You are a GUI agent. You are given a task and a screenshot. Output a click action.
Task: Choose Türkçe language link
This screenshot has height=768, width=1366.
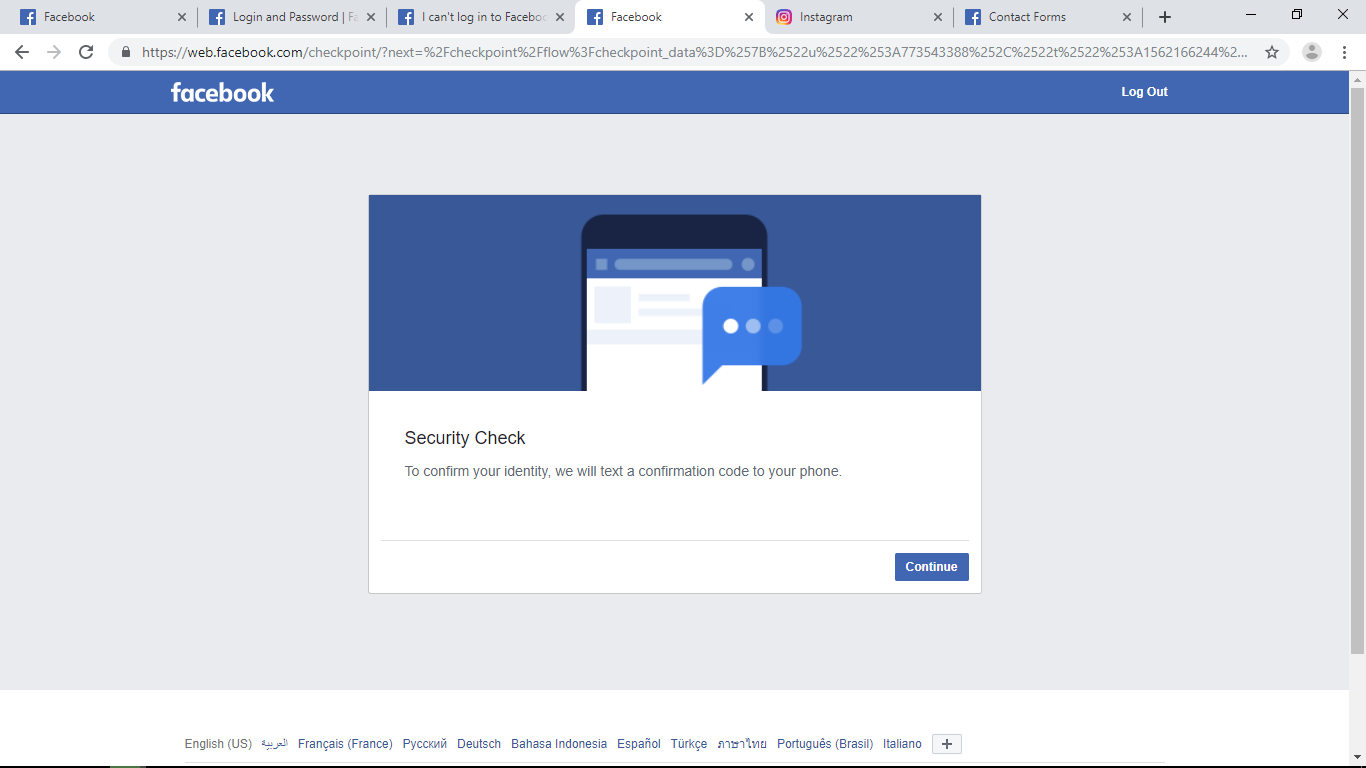tap(689, 744)
